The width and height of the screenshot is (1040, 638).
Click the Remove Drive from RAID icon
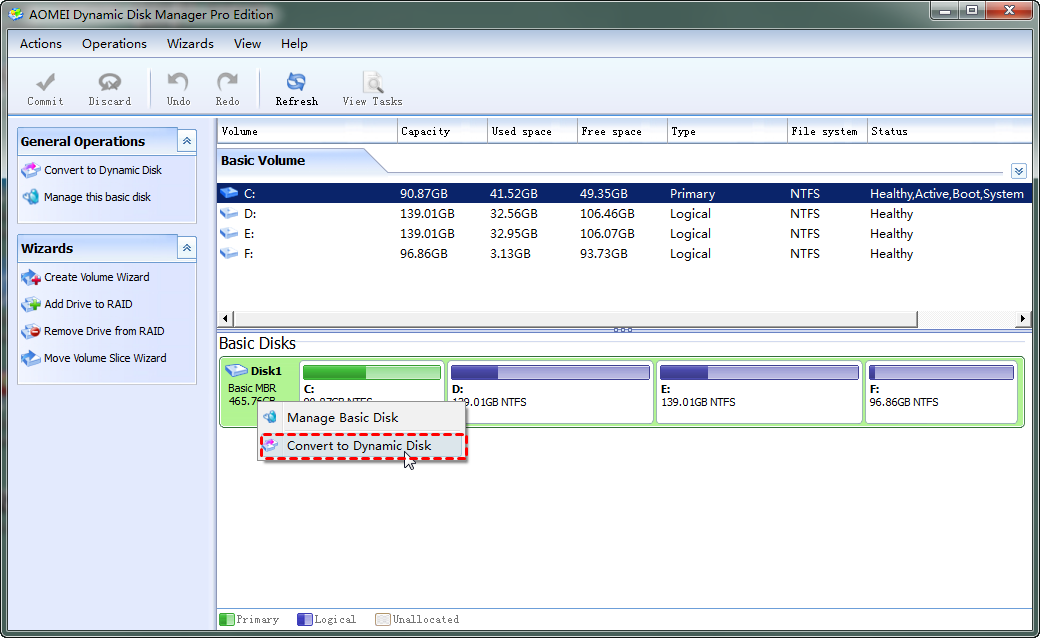click(31, 331)
